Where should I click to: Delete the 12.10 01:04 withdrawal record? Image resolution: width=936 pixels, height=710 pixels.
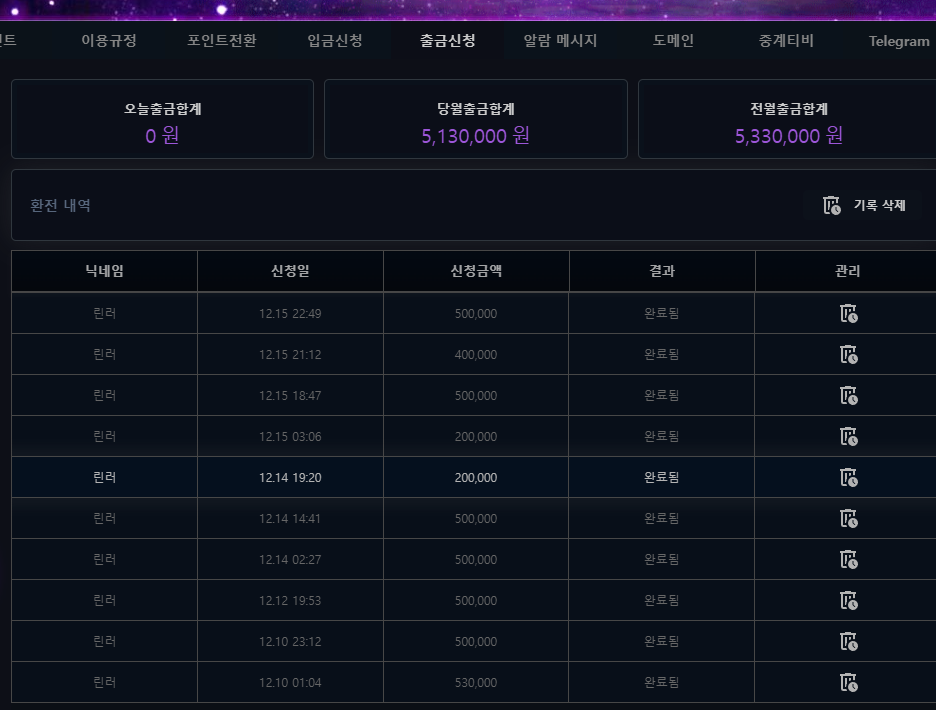[848, 683]
